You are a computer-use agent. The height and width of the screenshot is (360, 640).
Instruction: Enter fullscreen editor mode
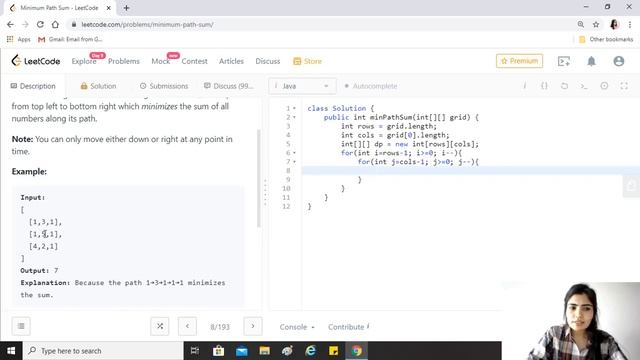pos(624,86)
